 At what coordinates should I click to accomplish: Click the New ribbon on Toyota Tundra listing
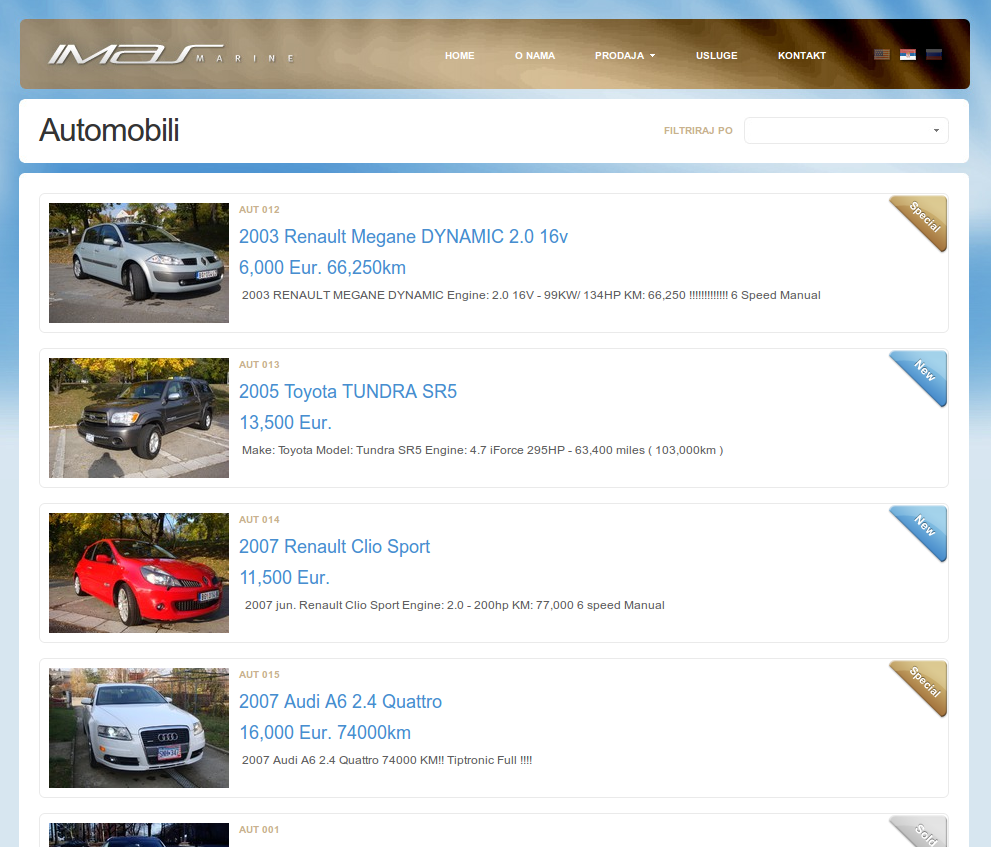tap(920, 377)
